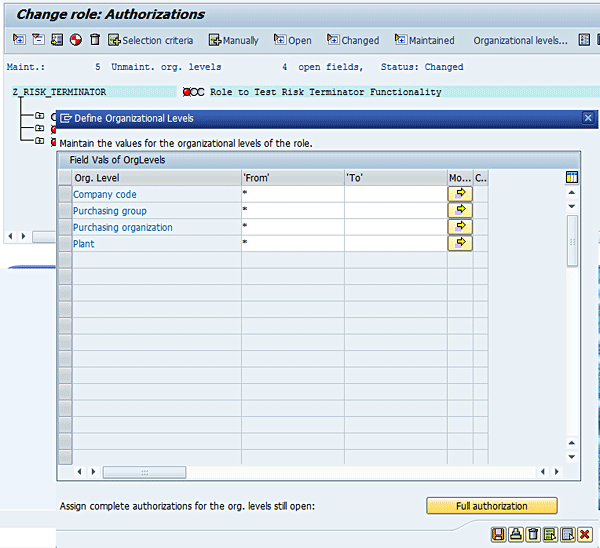Click multiple selection arrow for Purchasing organization
Screen dimensions: 600x548
coord(460,227)
